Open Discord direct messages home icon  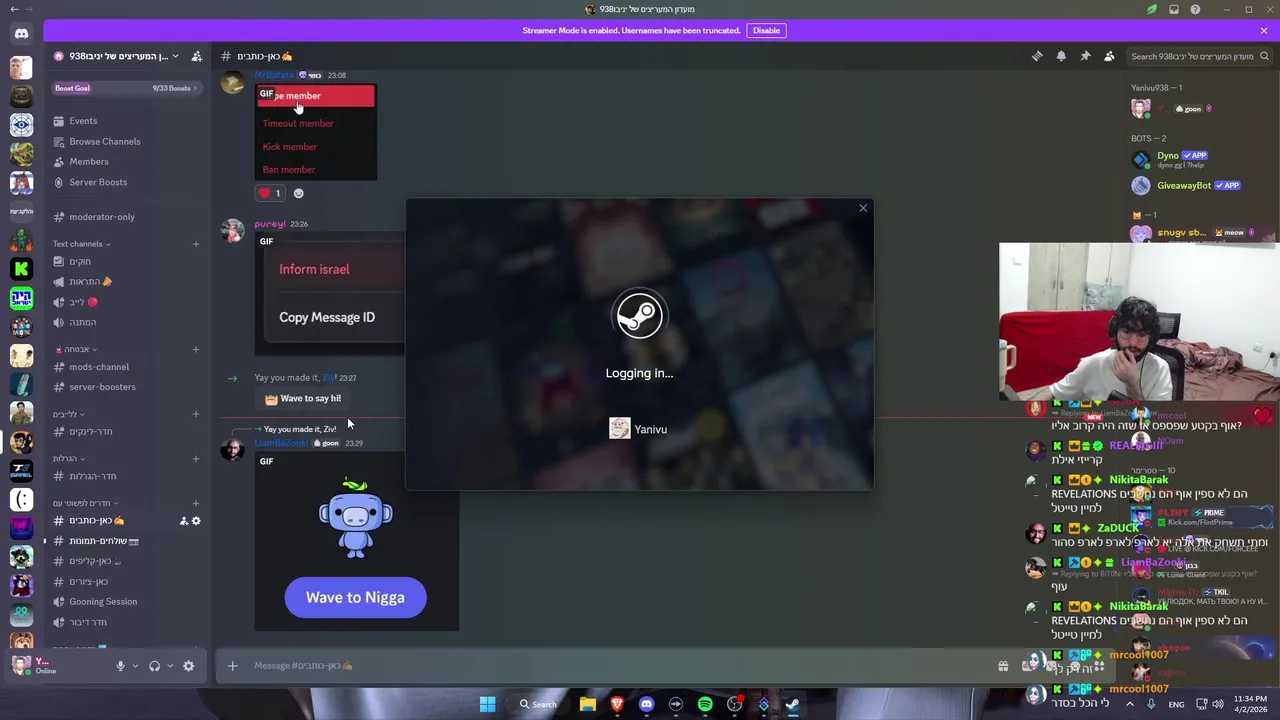point(21,33)
